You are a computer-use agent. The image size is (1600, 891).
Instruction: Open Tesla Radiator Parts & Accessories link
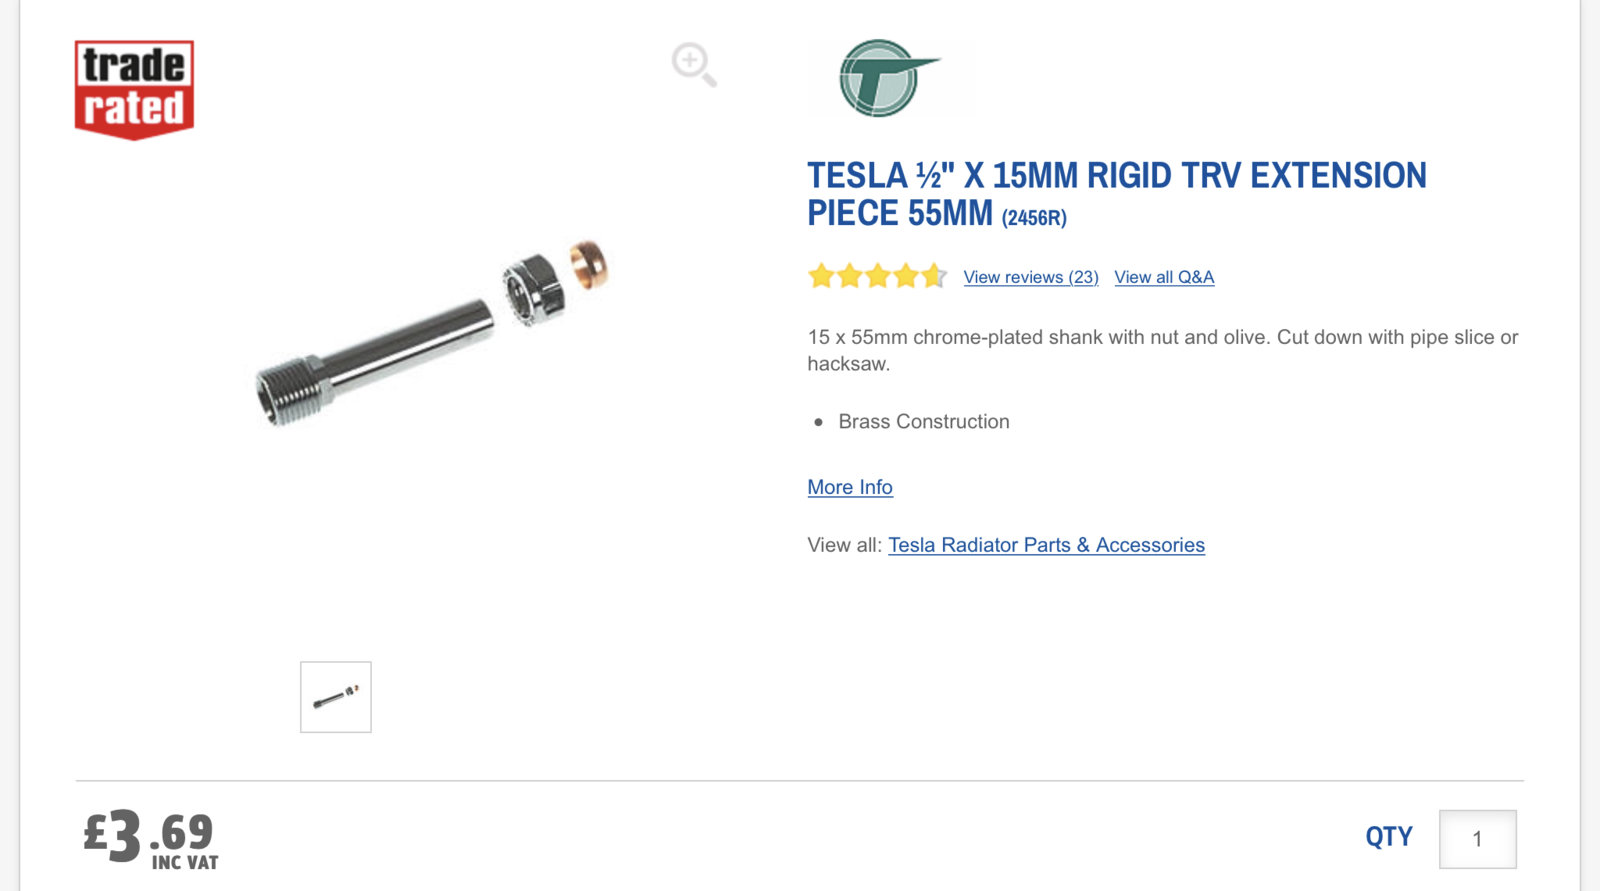click(x=1046, y=545)
